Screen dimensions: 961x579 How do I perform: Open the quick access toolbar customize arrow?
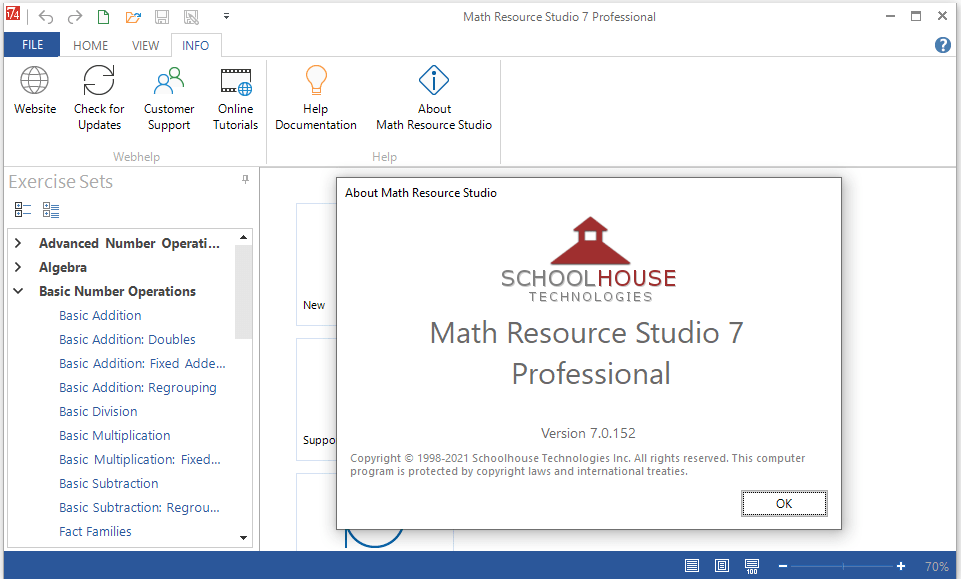226,17
